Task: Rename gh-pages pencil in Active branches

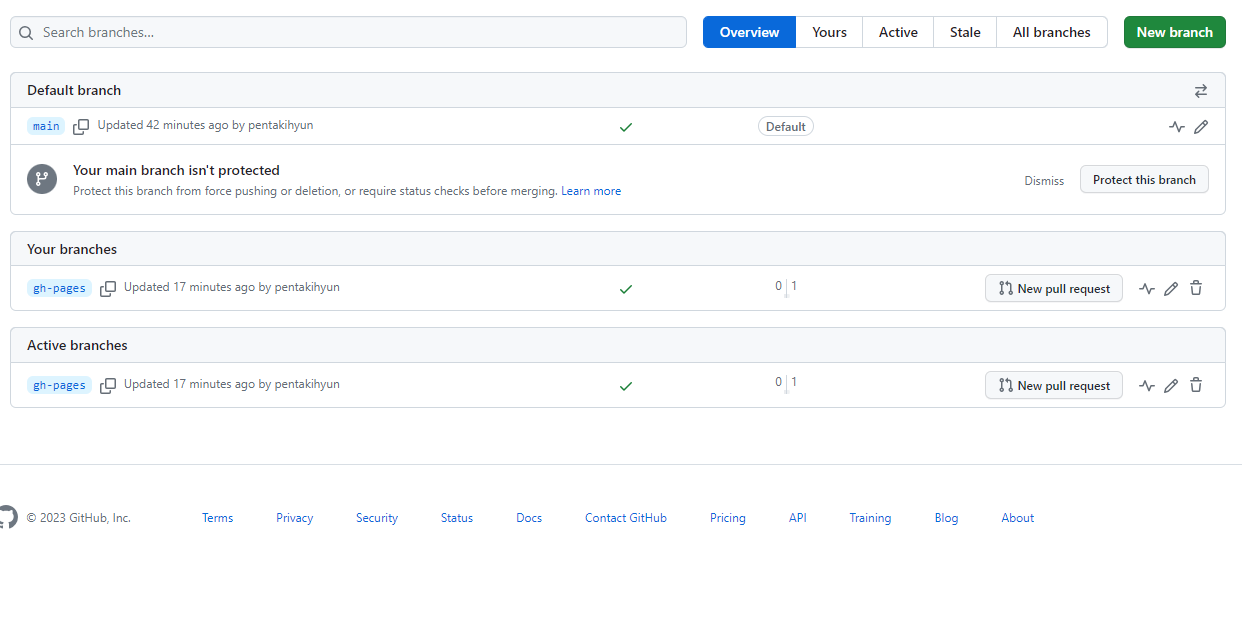Action: tap(1171, 386)
